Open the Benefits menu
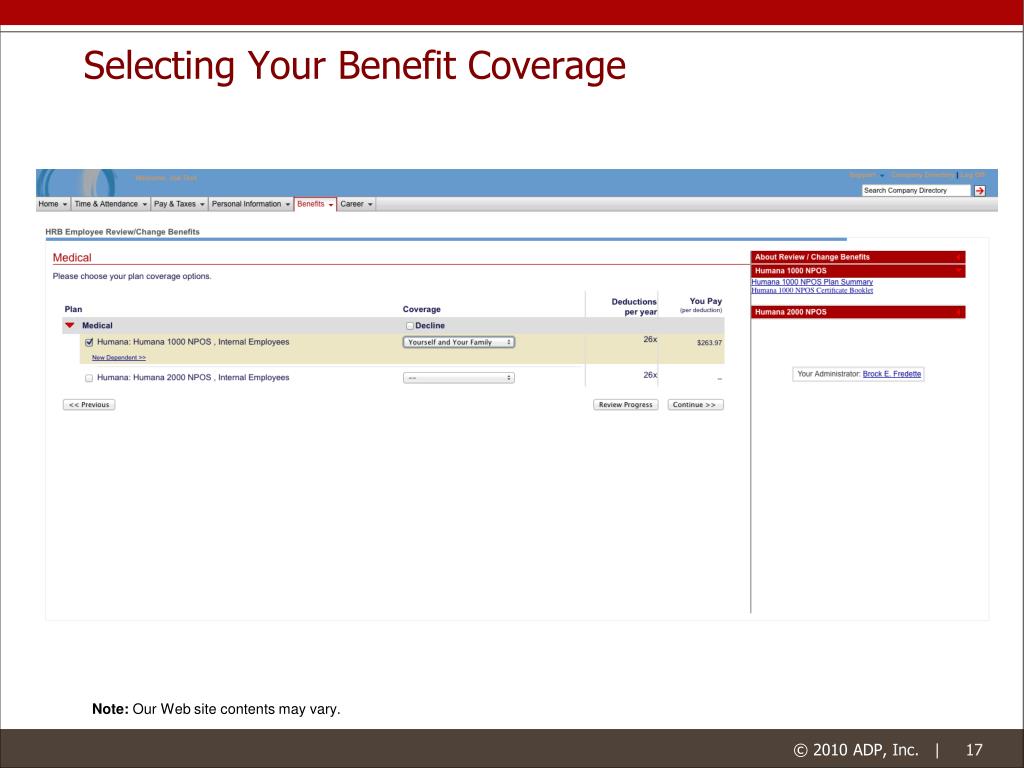 315,204
